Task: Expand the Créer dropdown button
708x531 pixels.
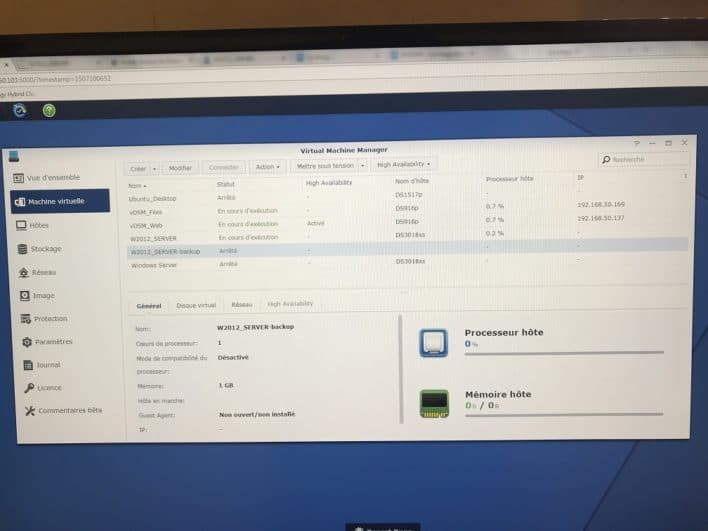Action: click(x=140, y=168)
